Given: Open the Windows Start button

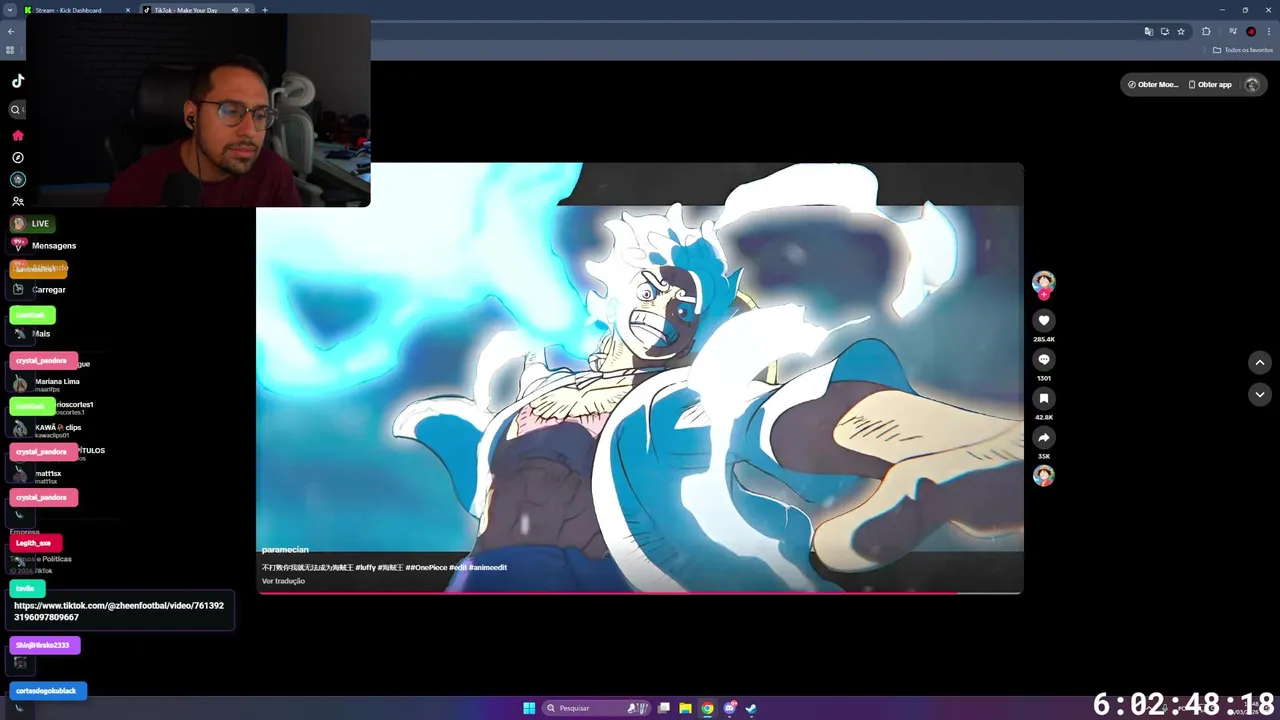Looking at the screenshot, I should click(x=529, y=708).
